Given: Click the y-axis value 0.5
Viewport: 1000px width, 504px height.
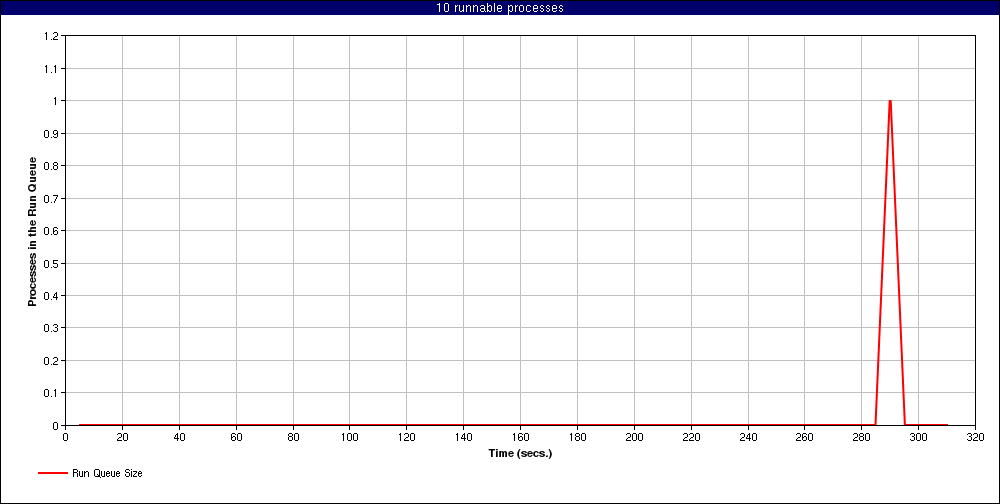Looking at the screenshot, I should coord(53,263).
